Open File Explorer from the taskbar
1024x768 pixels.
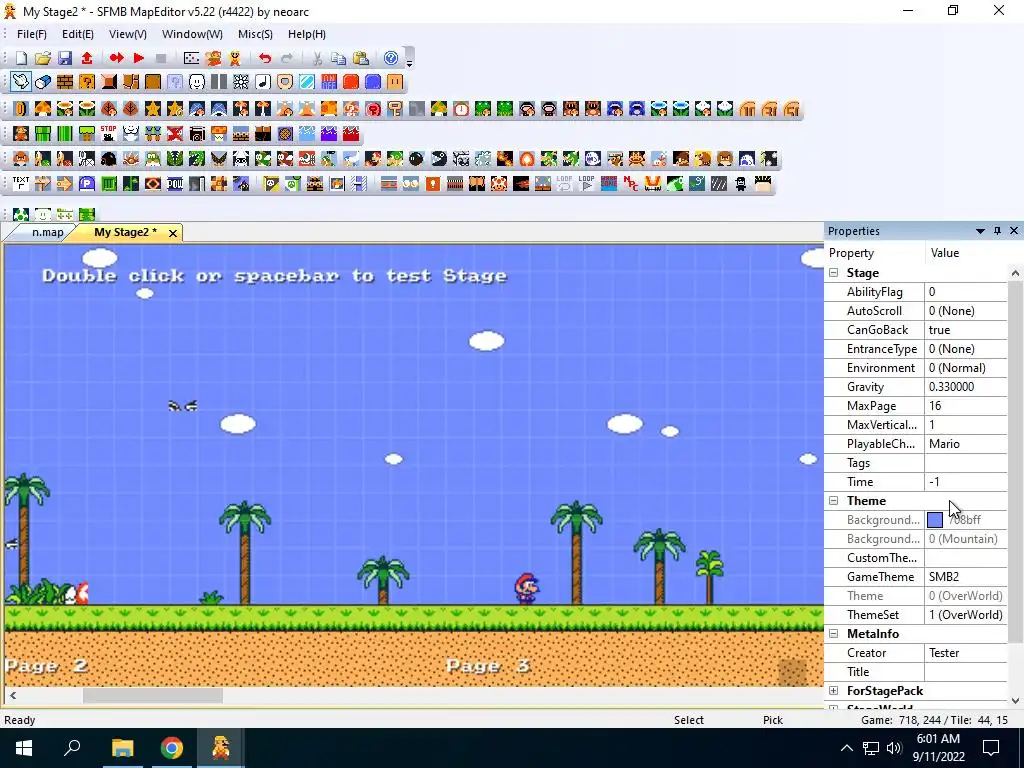pyautogui.click(x=122, y=748)
